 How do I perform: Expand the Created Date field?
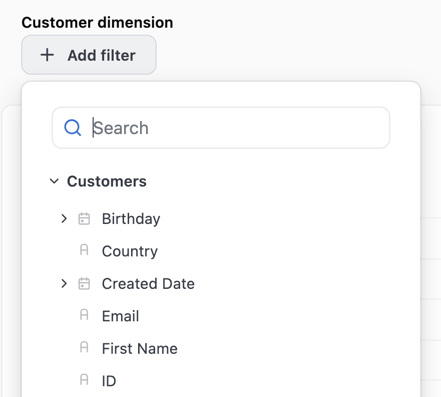pyautogui.click(x=64, y=284)
